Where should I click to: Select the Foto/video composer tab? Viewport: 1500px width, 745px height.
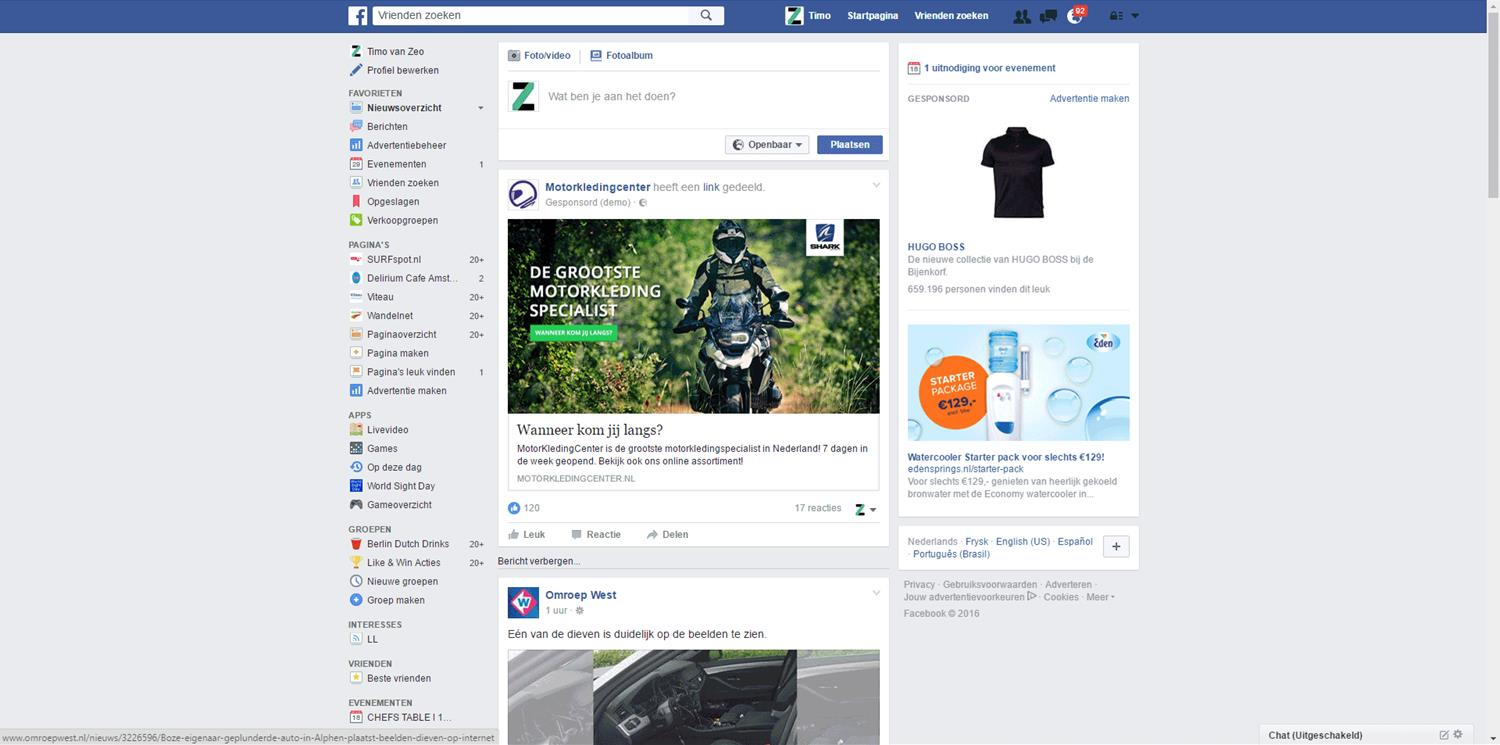click(539, 56)
